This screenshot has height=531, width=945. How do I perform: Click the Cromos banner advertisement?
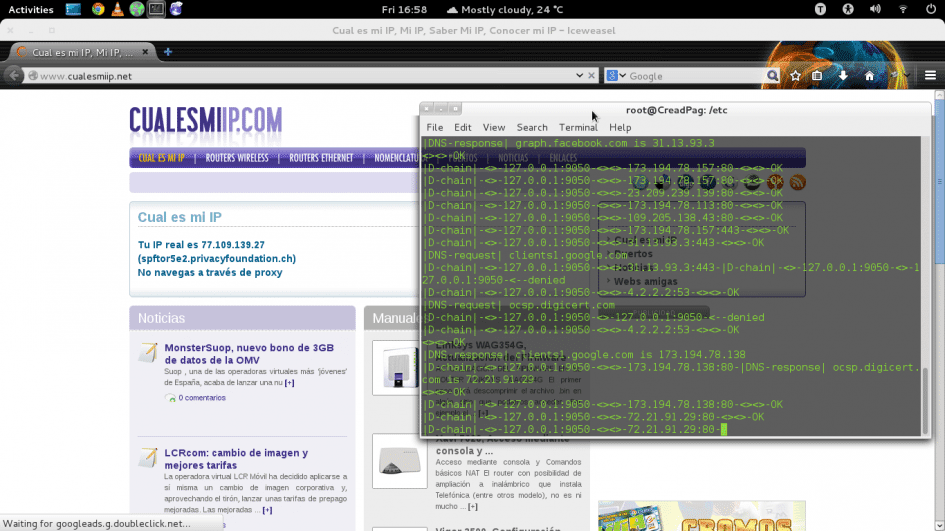(x=702, y=516)
